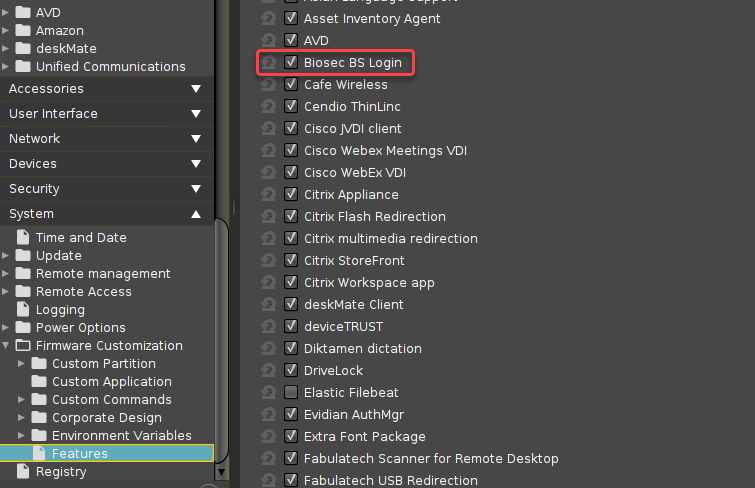
Task: Click the reset icon beside Citrix Workspace app
Action: 268,283
